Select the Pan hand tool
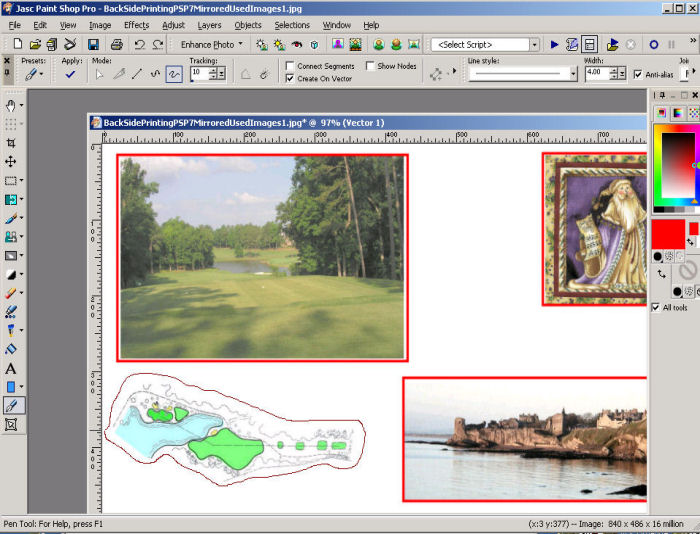Viewport: 700px width, 534px height. click(11, 105)
